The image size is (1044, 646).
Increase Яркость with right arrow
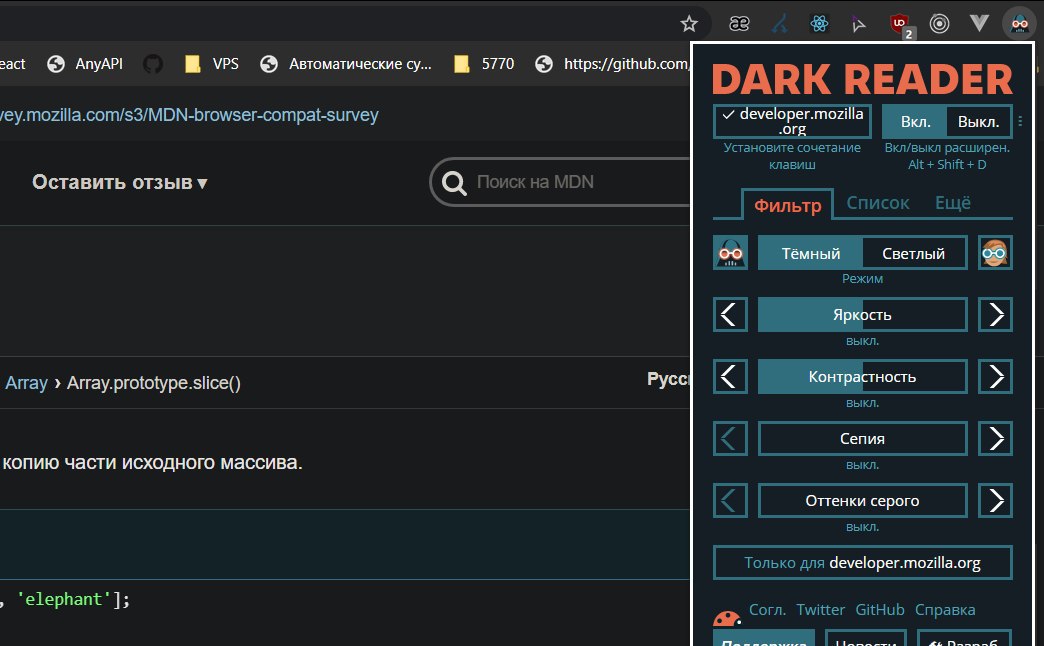click(995, 314)
